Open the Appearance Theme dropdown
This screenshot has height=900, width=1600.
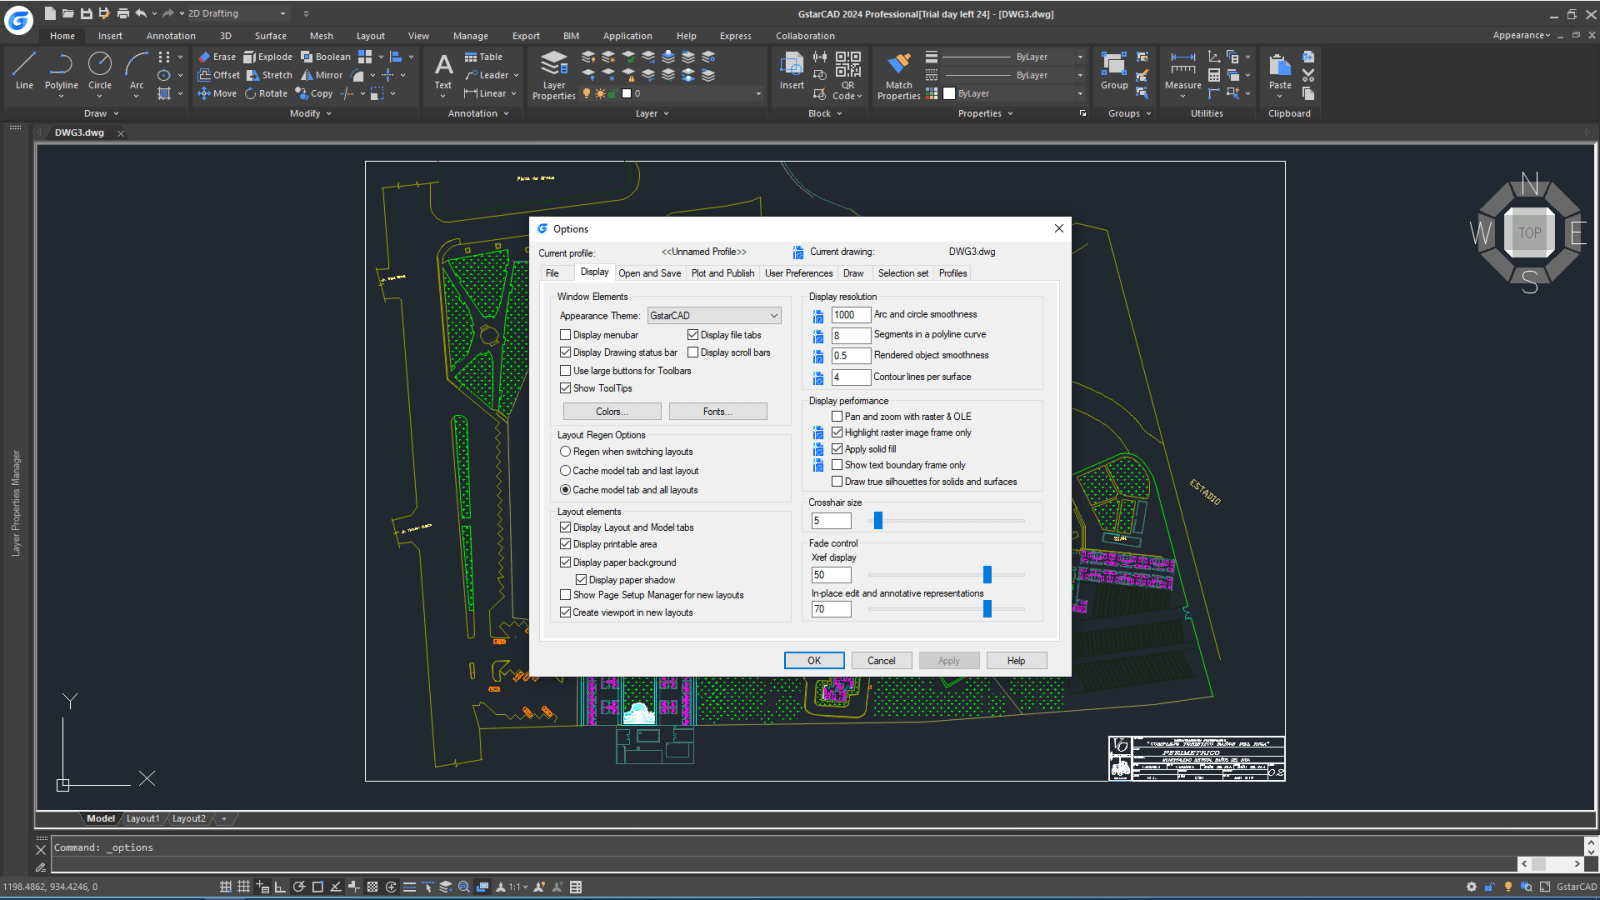772,315
